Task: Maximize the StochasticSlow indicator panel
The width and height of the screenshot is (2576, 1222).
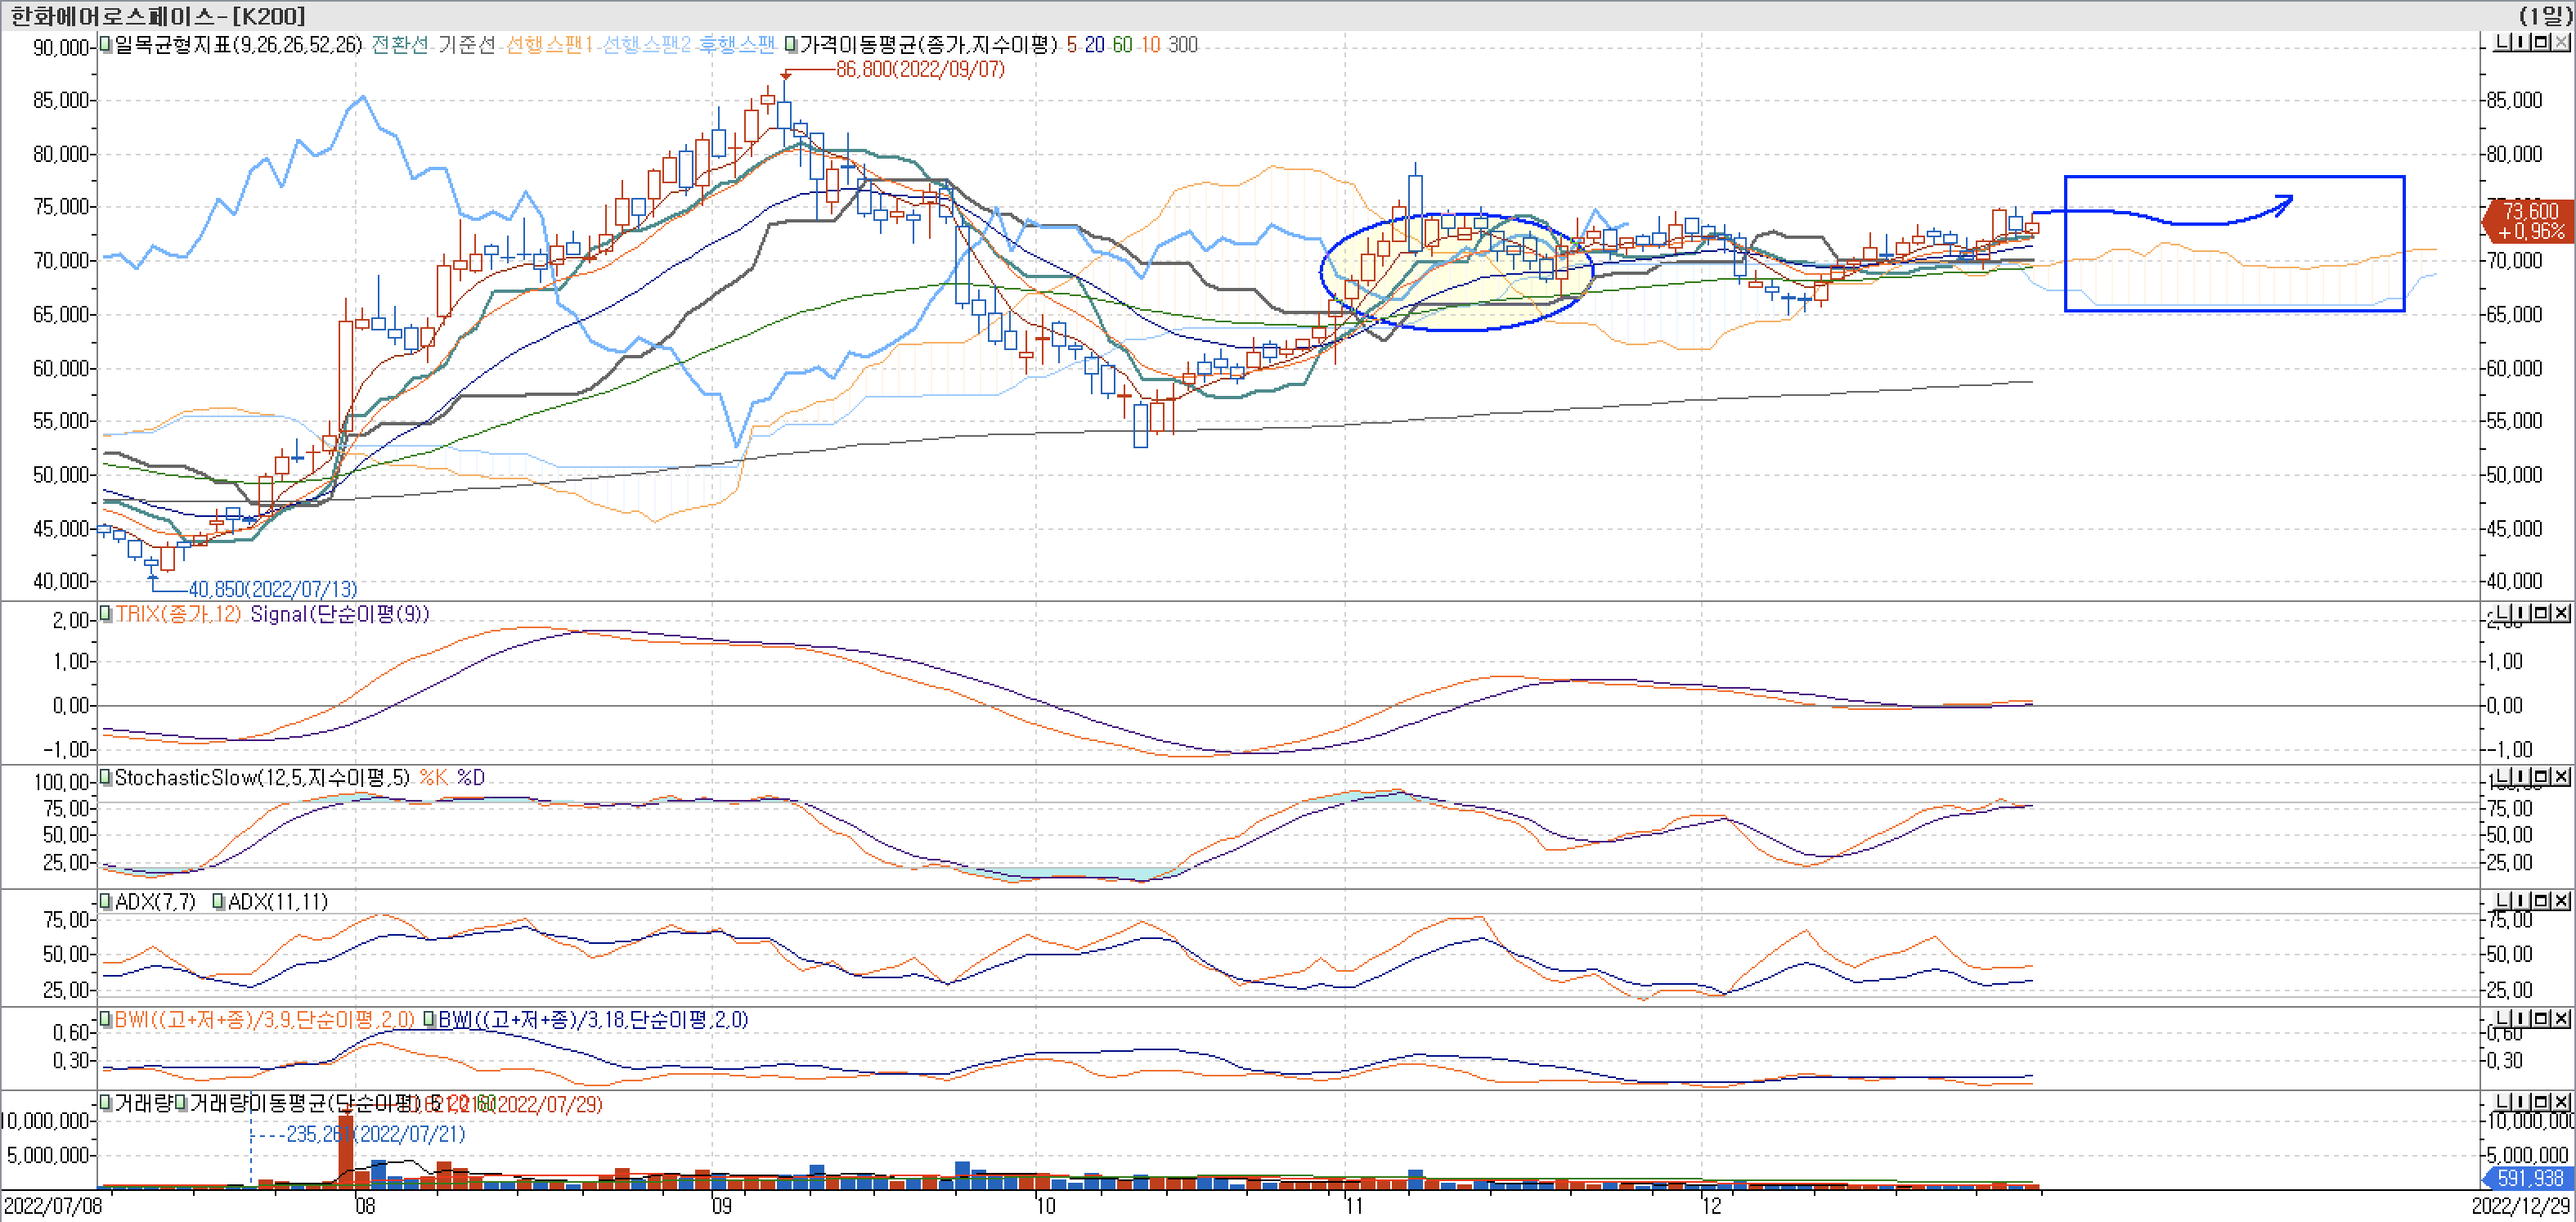Action: pyautogui.click(x=2541, y=776)
